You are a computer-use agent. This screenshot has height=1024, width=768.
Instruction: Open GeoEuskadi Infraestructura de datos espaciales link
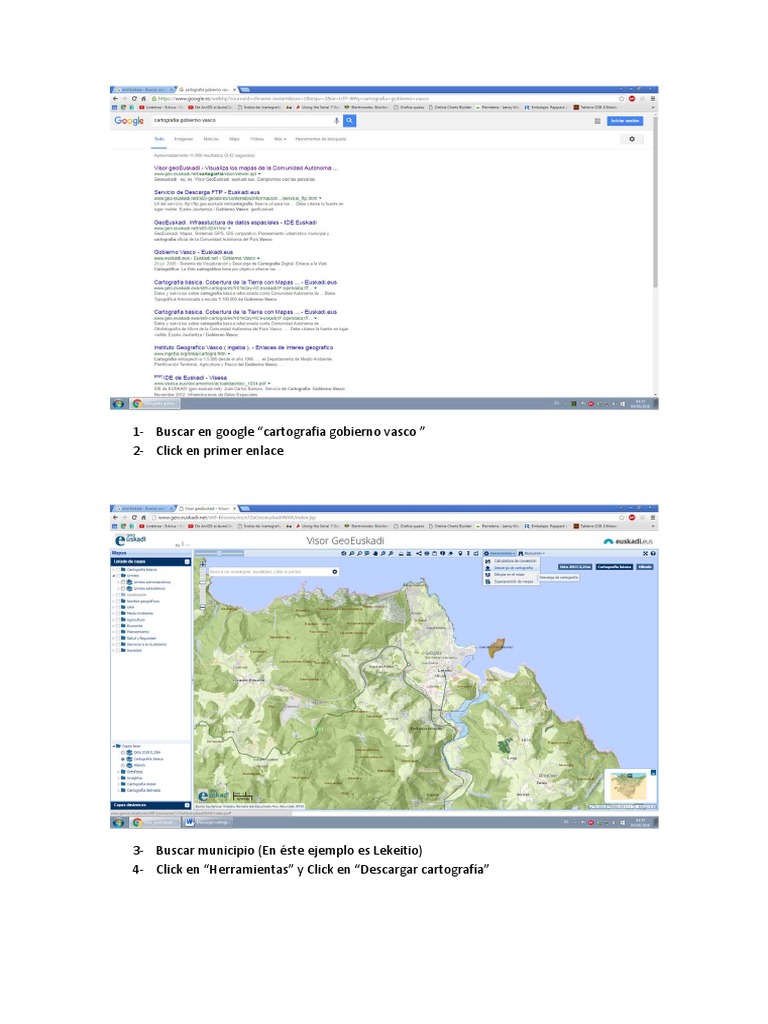235,222
